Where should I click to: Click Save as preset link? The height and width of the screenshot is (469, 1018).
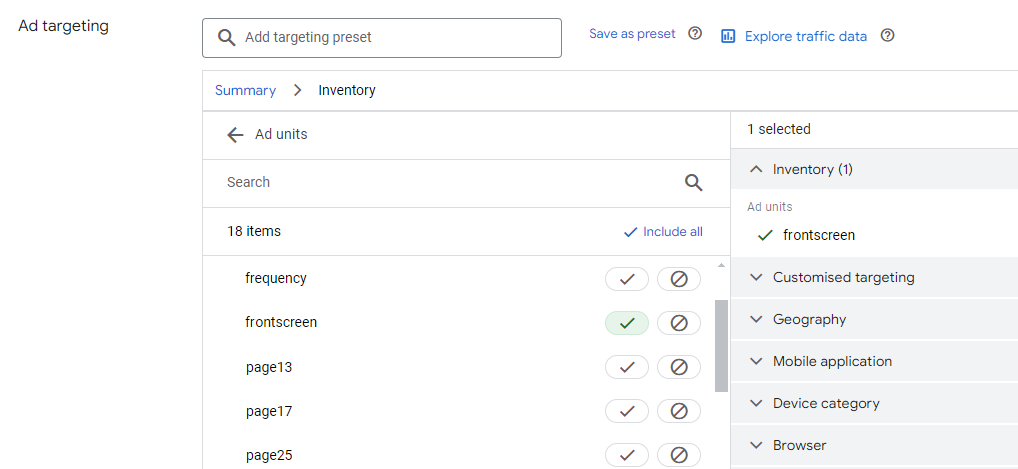point(632,33)
